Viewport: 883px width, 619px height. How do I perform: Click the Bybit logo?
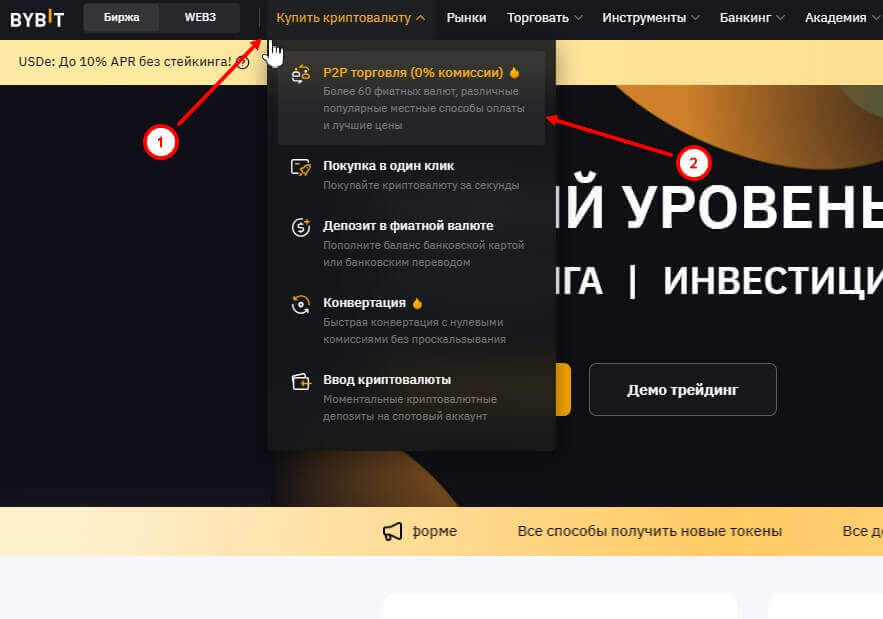(37, 18)
